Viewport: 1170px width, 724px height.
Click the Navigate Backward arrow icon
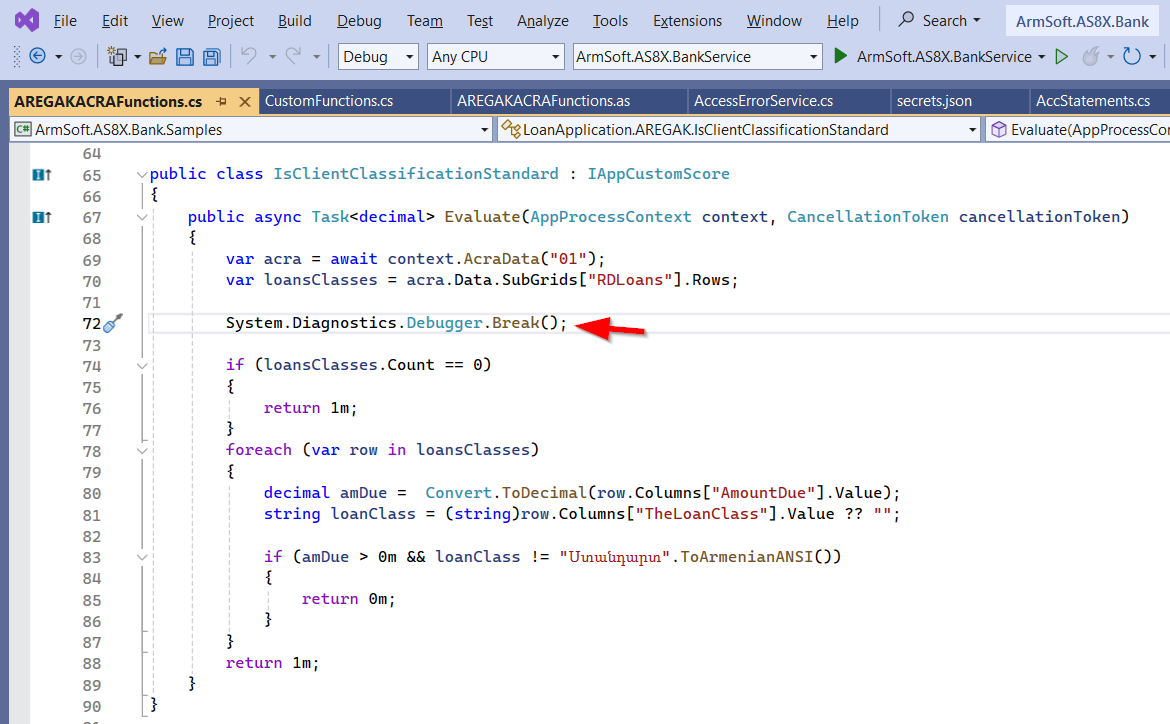pyautogui.click(x=37, y=57)
